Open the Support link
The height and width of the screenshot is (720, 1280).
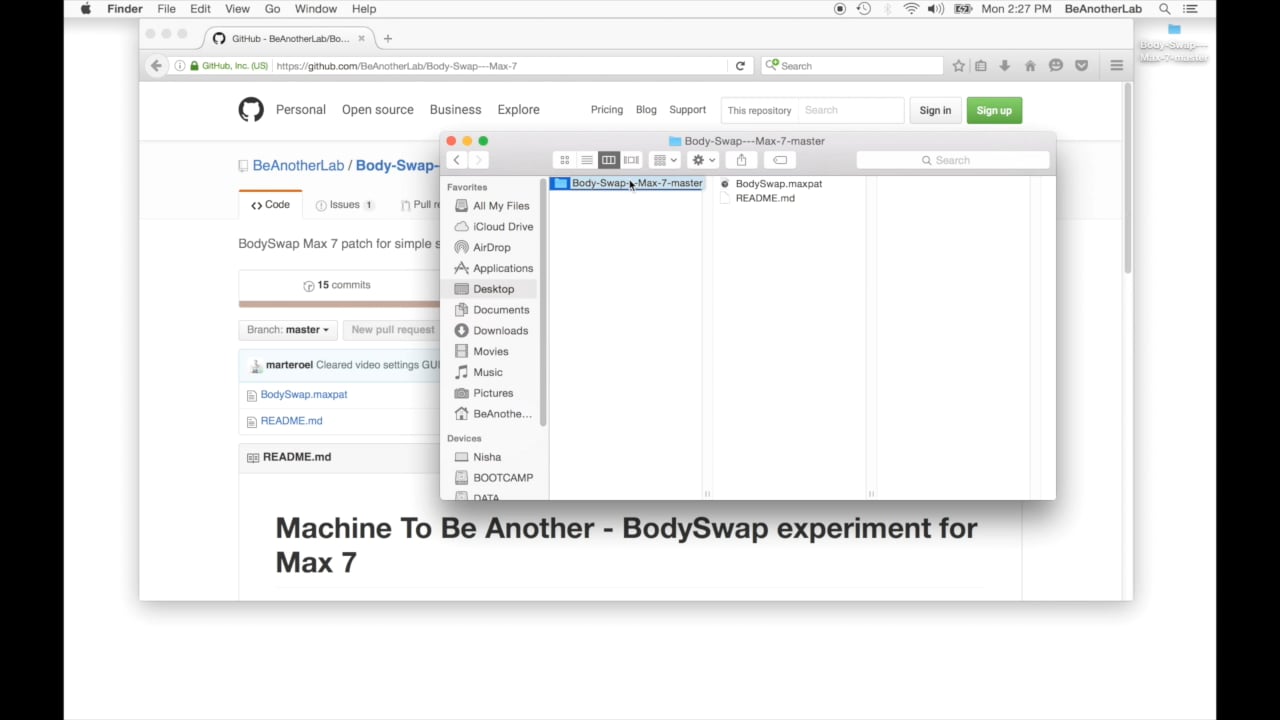click(x=687, y=110)
